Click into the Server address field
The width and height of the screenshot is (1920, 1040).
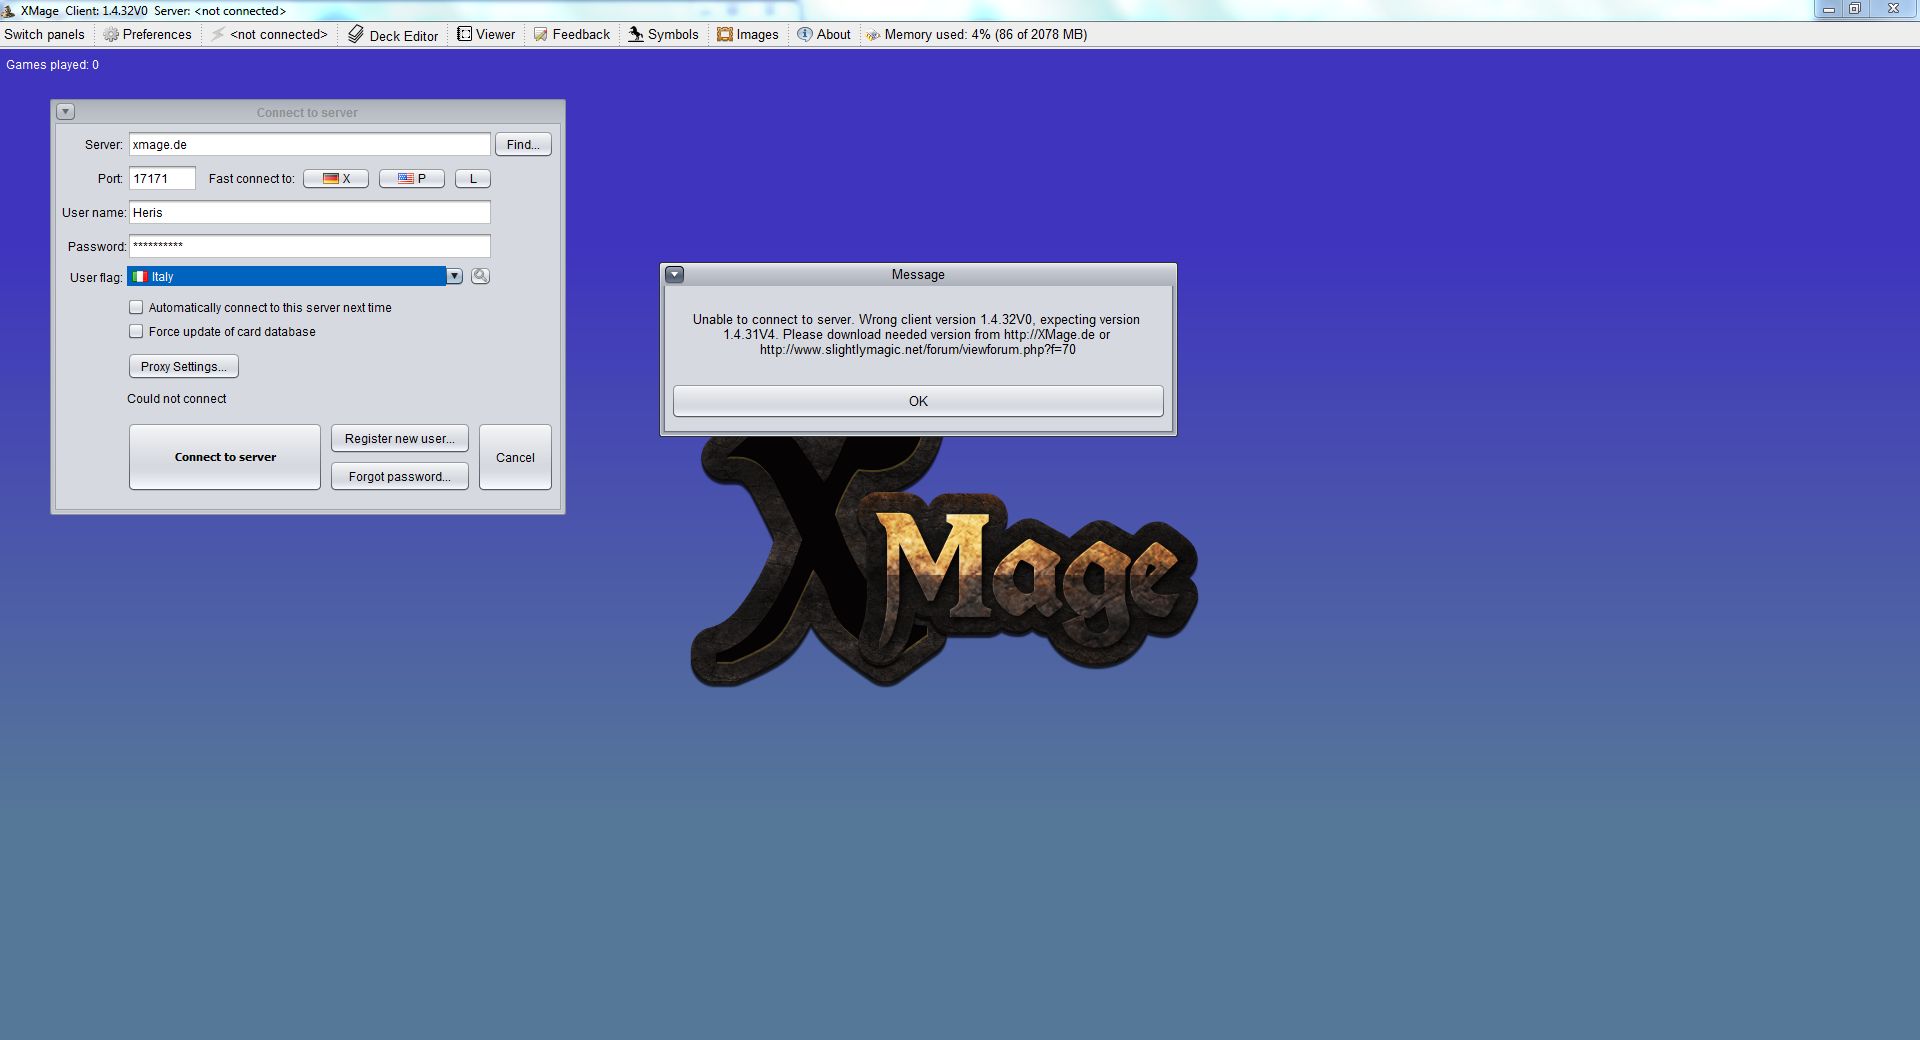tap(309, 144)
